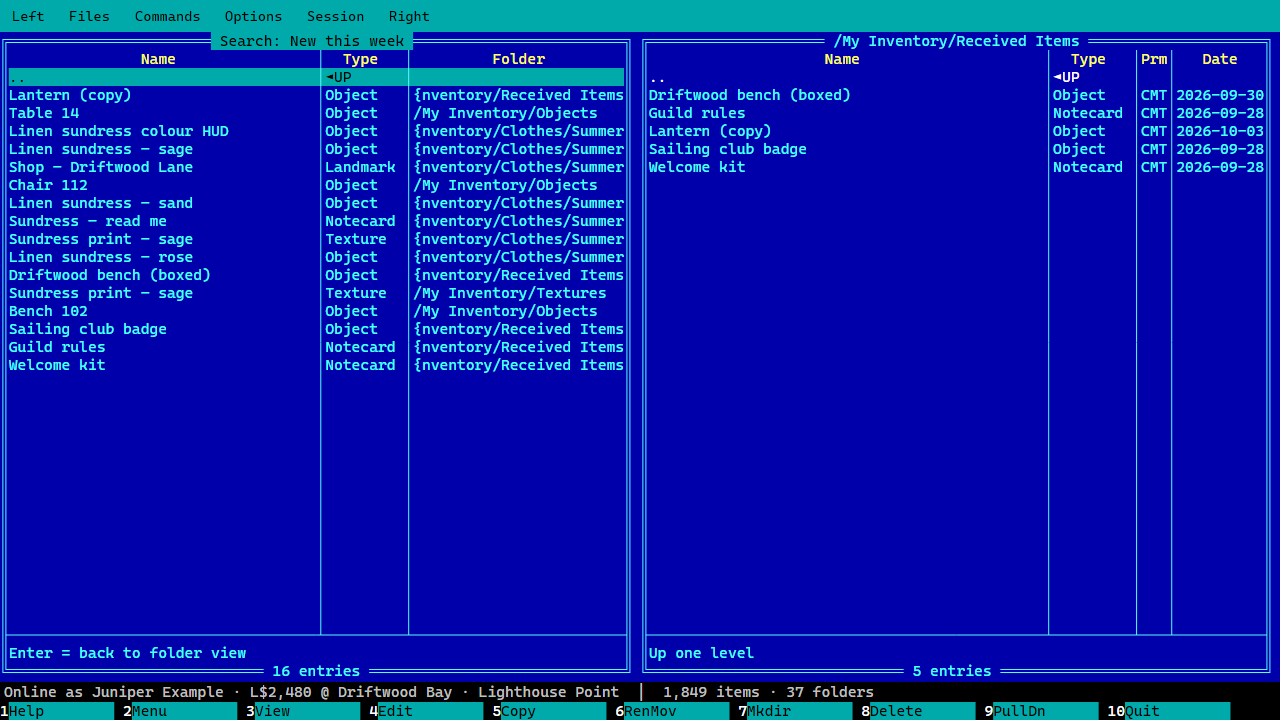Click left panel Type column header
The image size is (1280, 720).
[x=360, y=59]
